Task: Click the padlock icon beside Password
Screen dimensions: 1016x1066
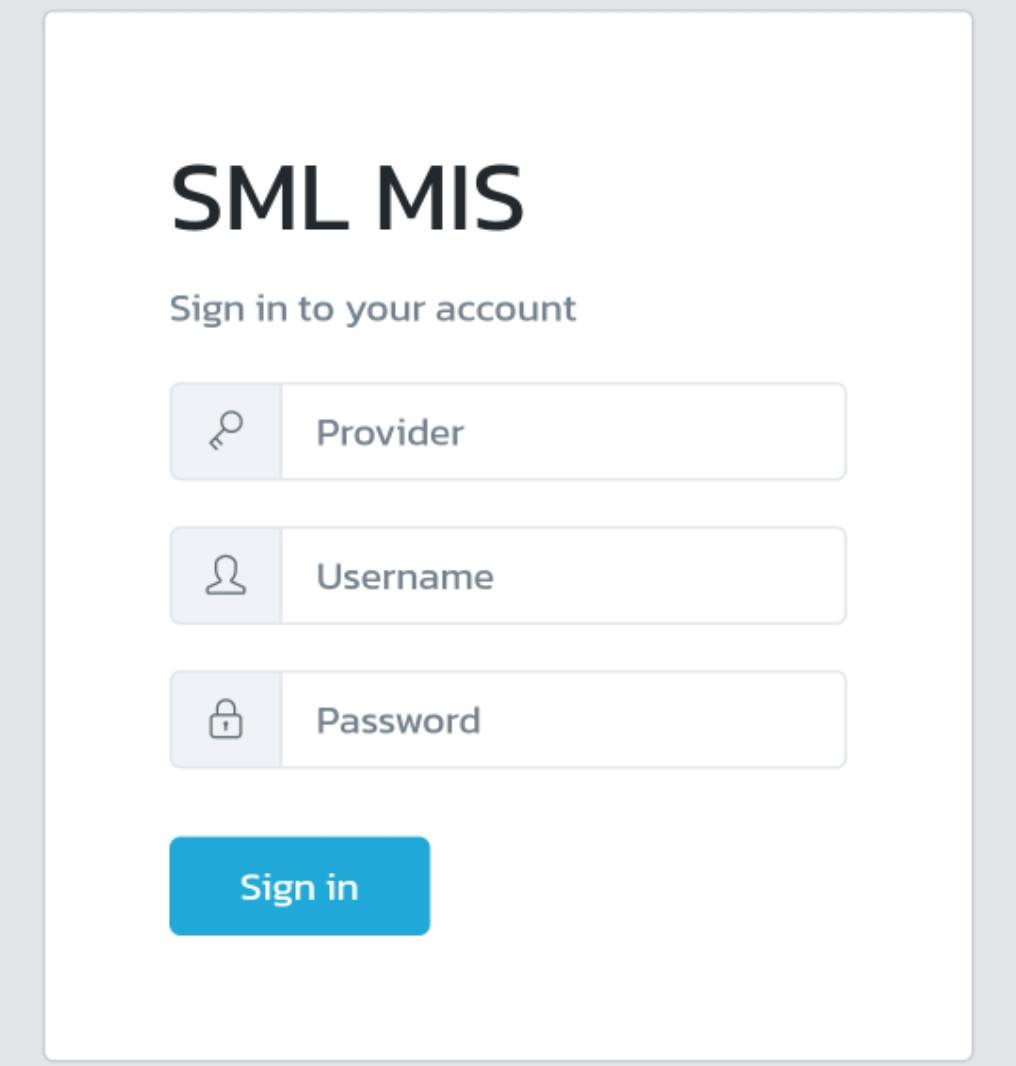Action: 226,720
